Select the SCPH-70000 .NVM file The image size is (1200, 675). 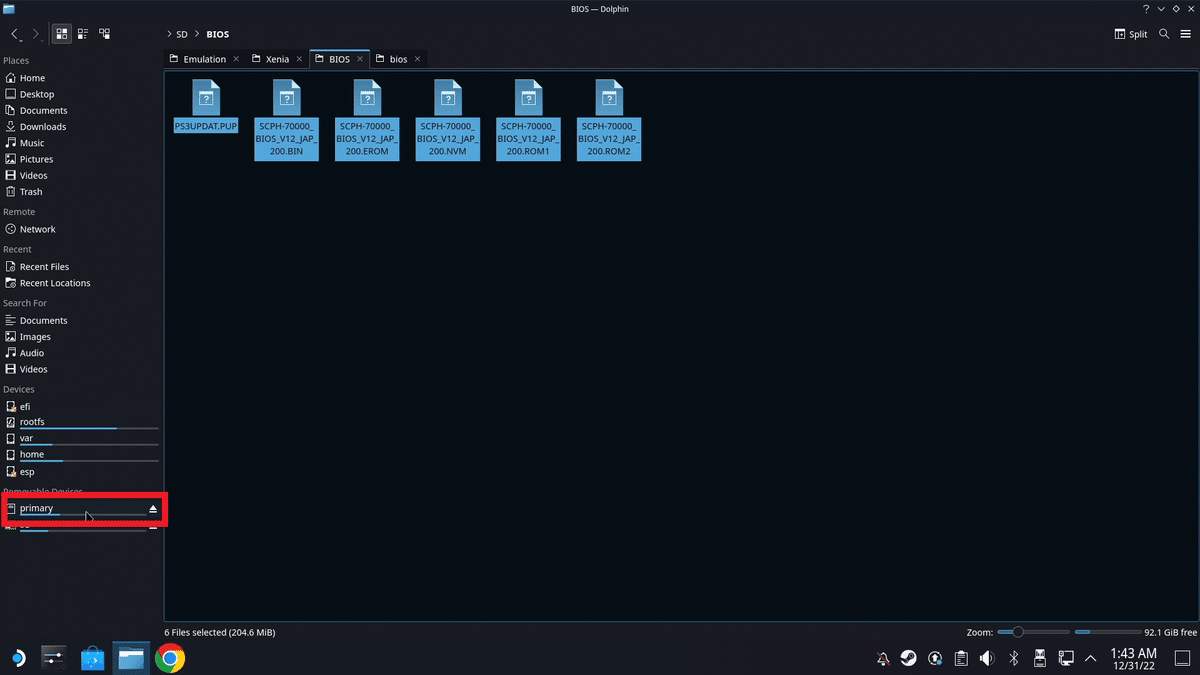click(x=447, y=119)
